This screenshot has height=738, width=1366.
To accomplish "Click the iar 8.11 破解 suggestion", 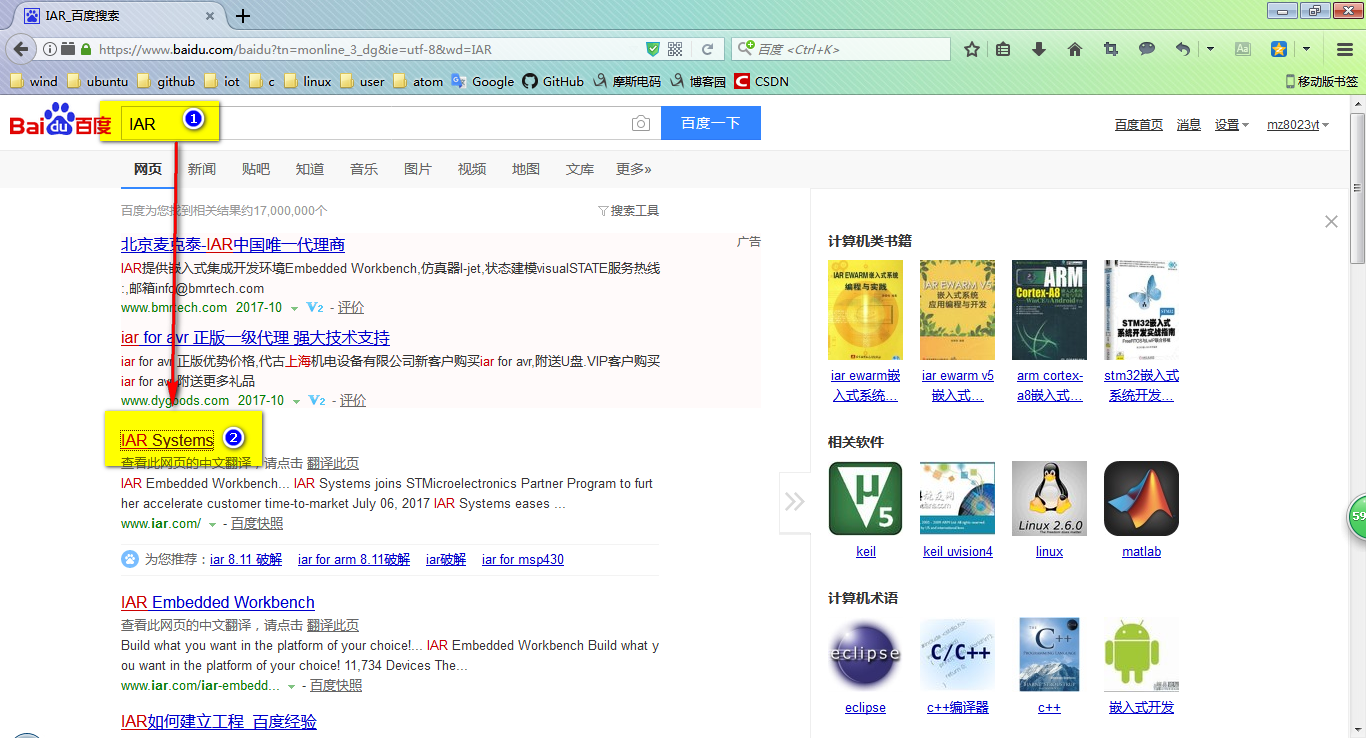I will click(x=246, y=559).
